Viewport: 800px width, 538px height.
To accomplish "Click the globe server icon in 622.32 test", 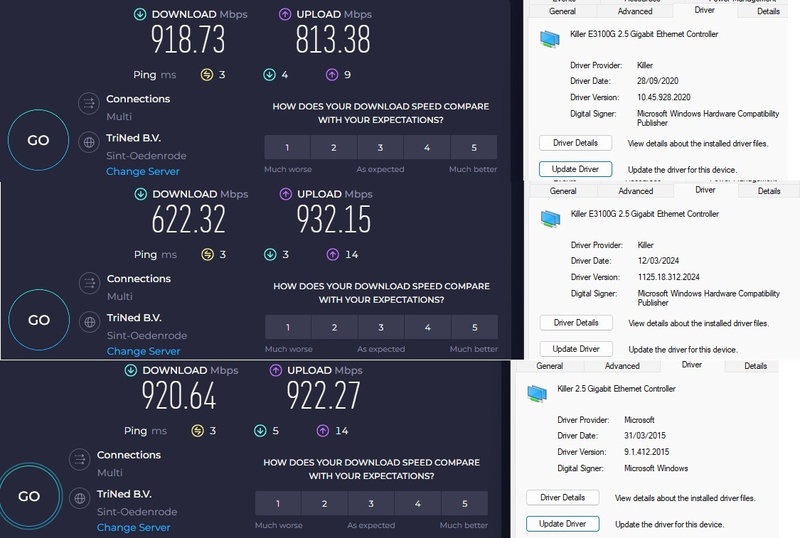I will coord(89,322).
